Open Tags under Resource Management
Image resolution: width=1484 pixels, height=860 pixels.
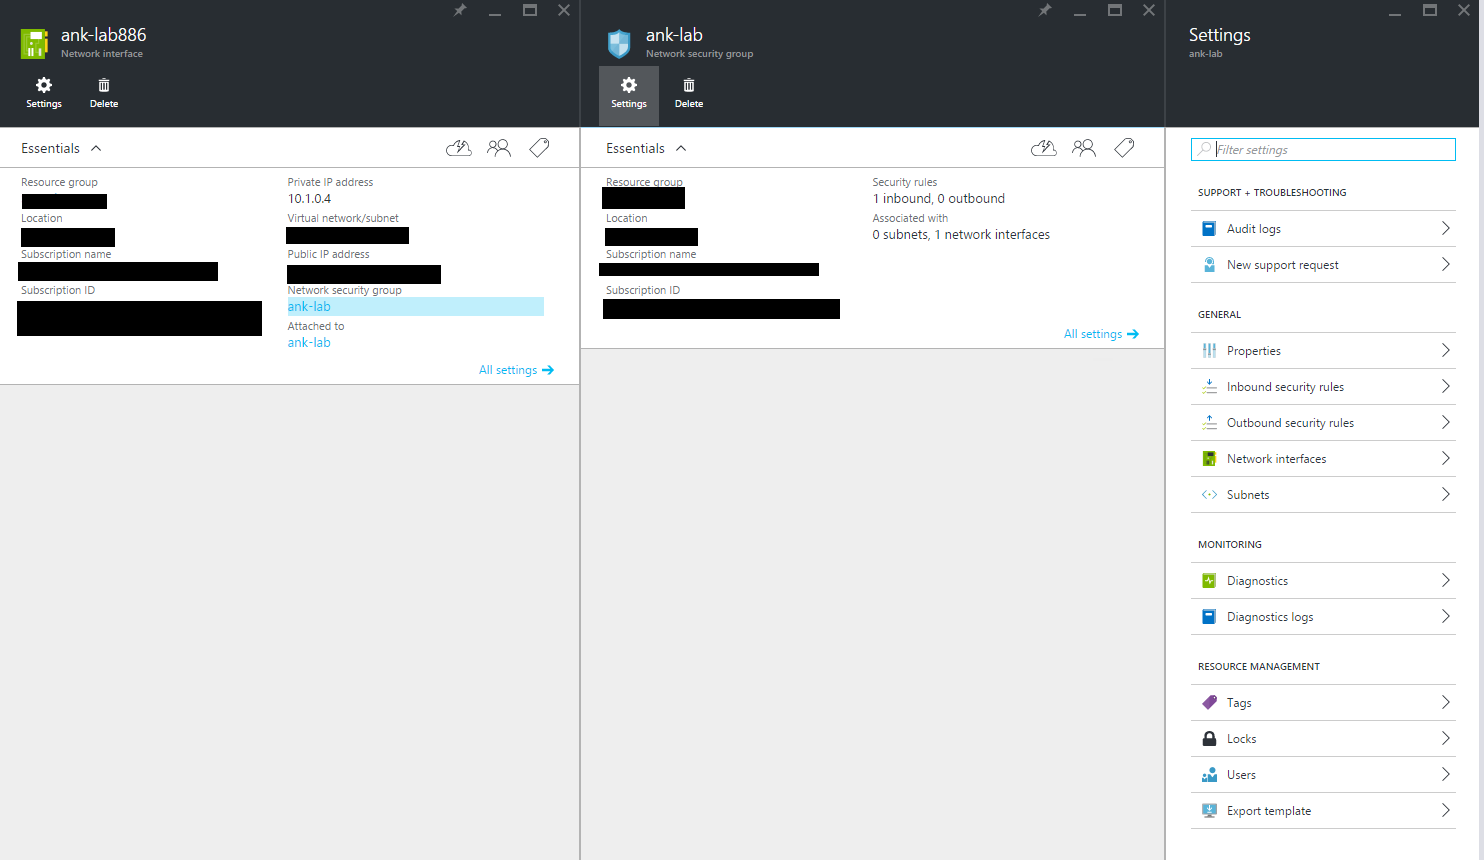[1323, 703]
